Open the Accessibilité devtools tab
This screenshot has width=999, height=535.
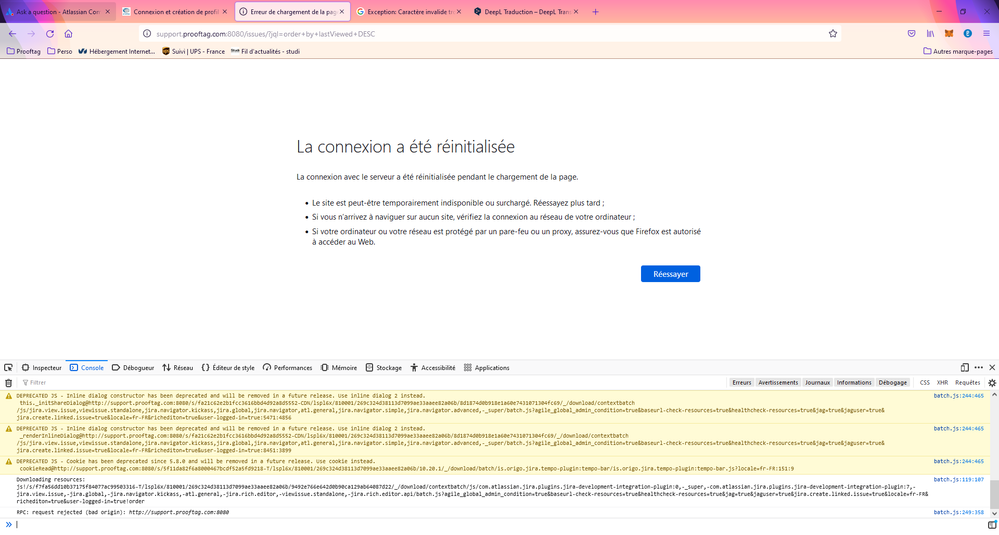click(433, 367)
